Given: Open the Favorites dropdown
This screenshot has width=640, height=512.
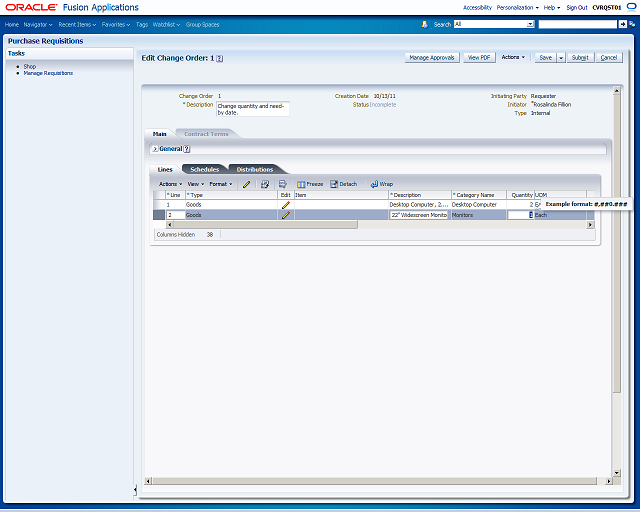Looking at the screenshot, I should [x=116, y=24].
